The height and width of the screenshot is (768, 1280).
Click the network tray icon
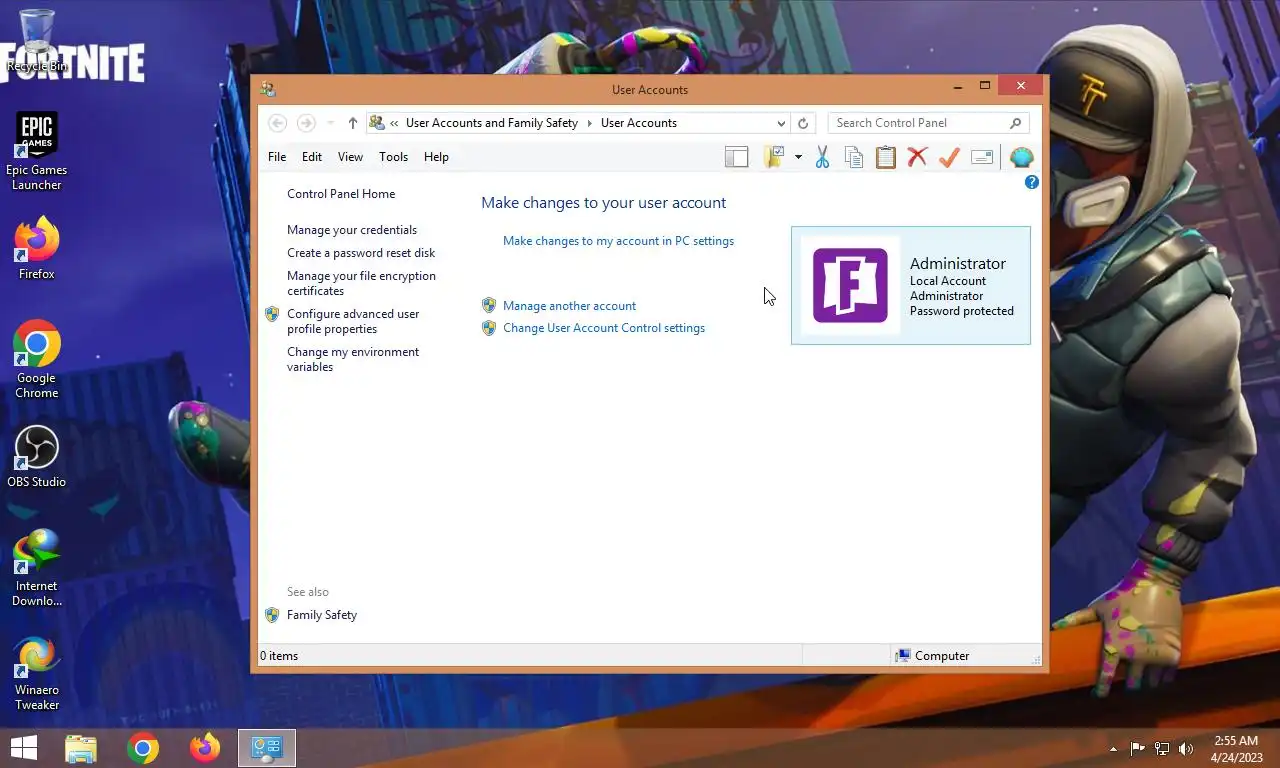pyautogui.click(x=1162, y=748)
